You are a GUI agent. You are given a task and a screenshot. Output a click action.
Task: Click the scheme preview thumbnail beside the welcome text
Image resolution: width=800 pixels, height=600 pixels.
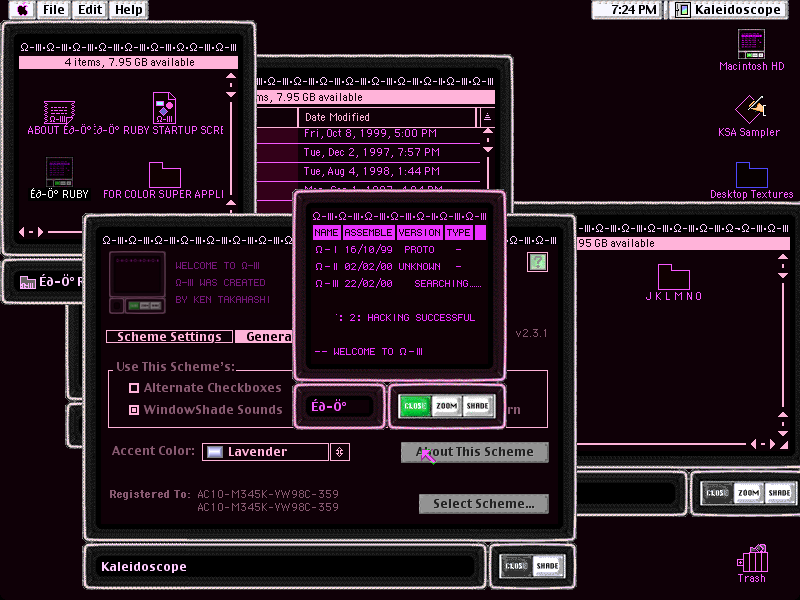[137, 282]
